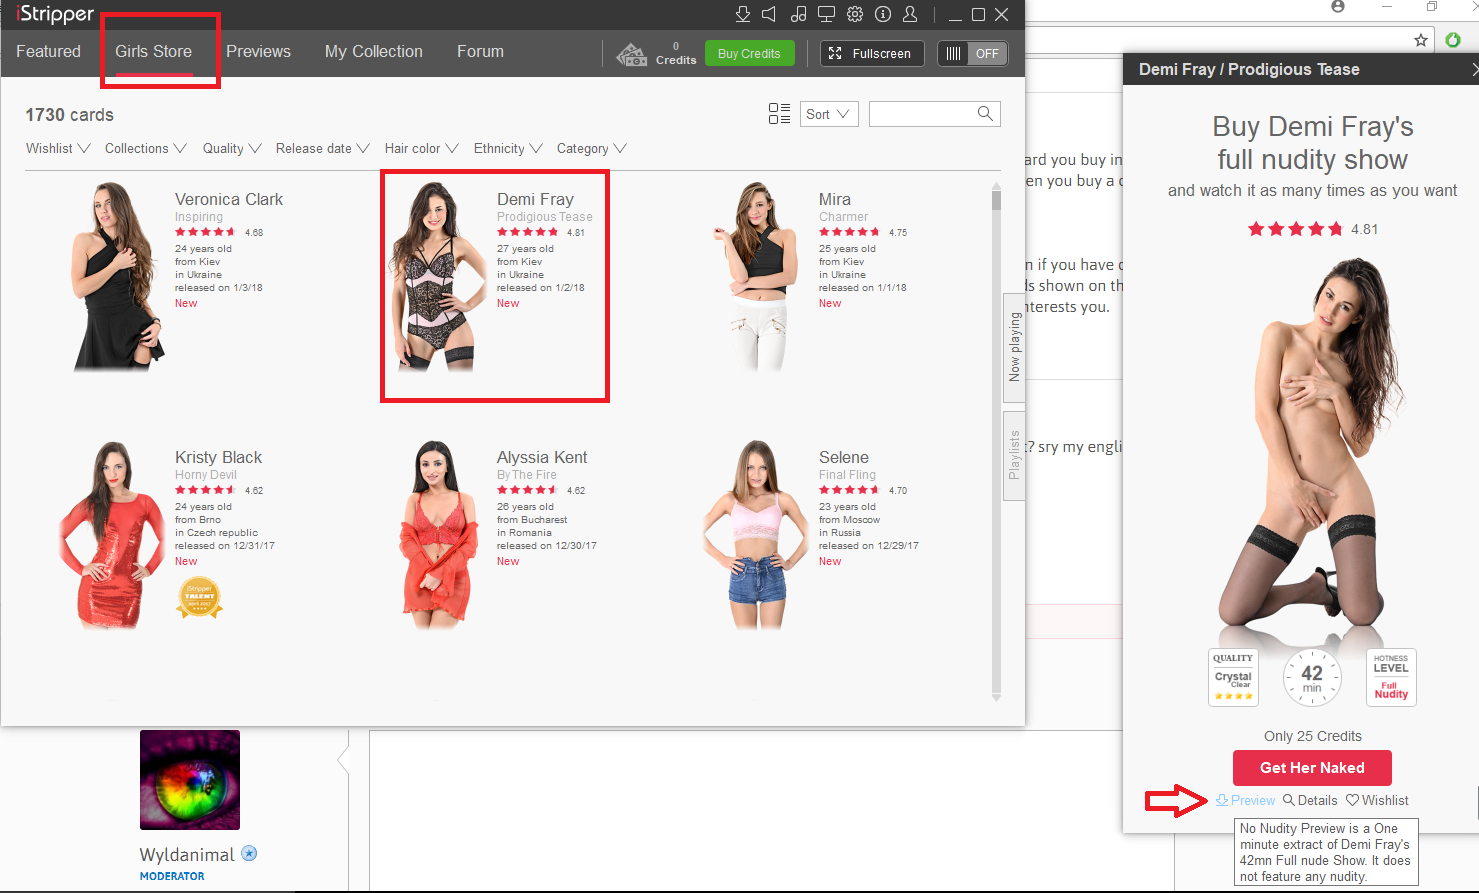Open the Sort dropdown

coord(829,114)
